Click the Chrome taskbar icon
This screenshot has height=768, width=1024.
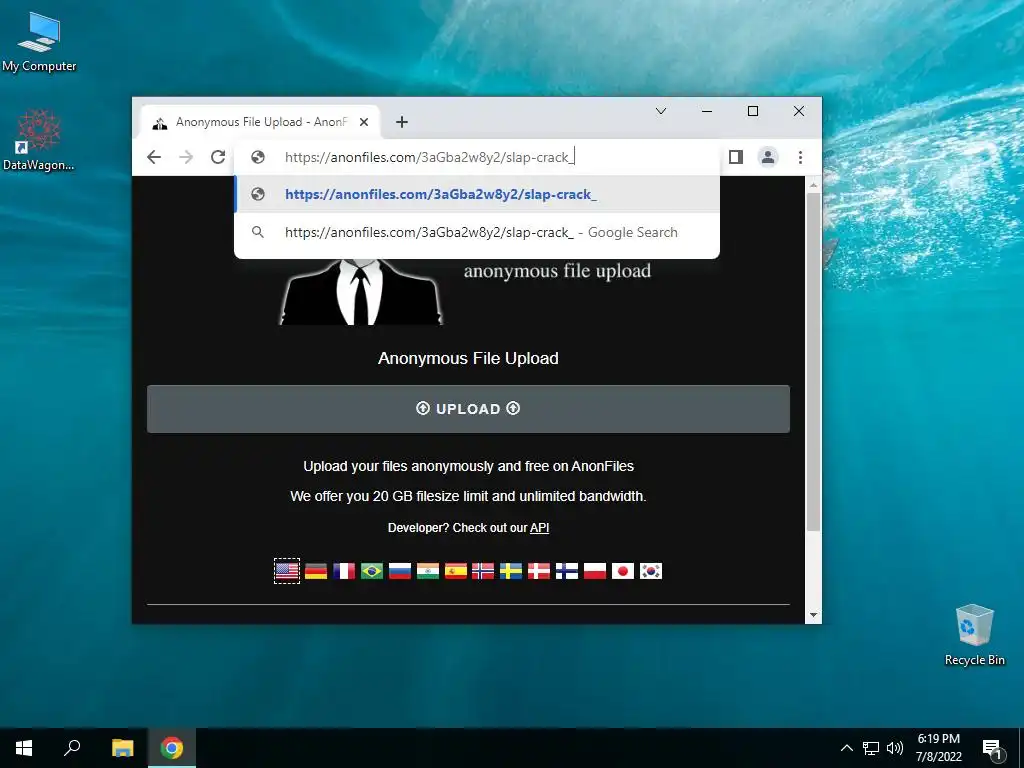(x=172, y=748)
